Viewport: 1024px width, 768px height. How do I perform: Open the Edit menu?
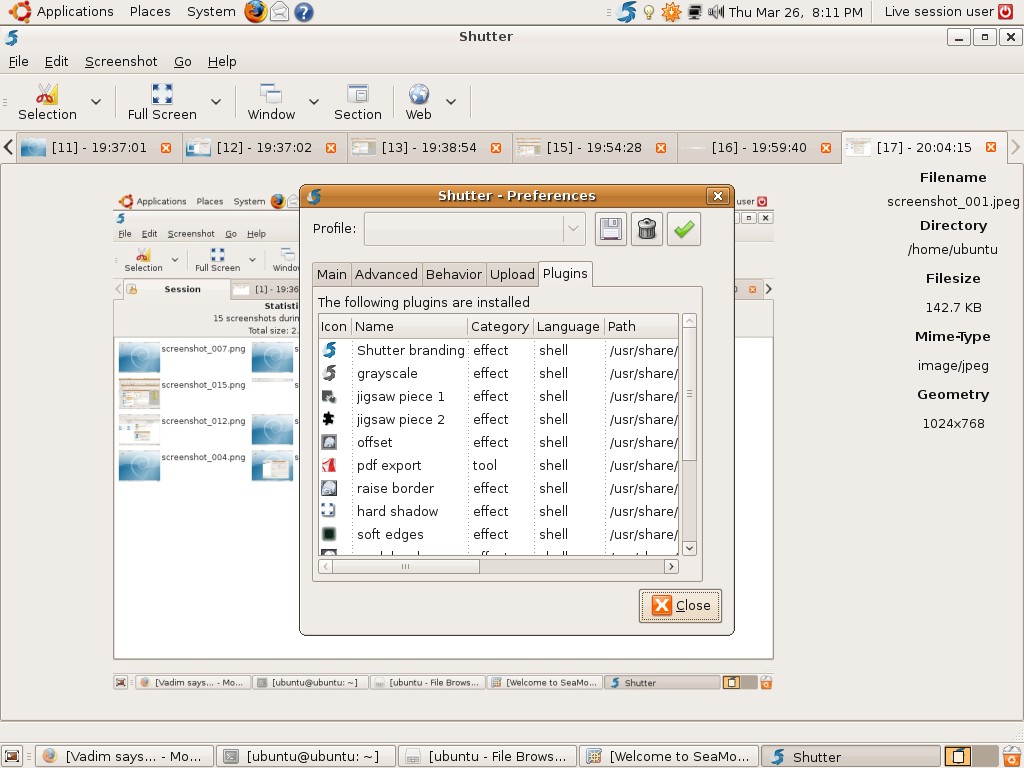[x=56, y=61]
